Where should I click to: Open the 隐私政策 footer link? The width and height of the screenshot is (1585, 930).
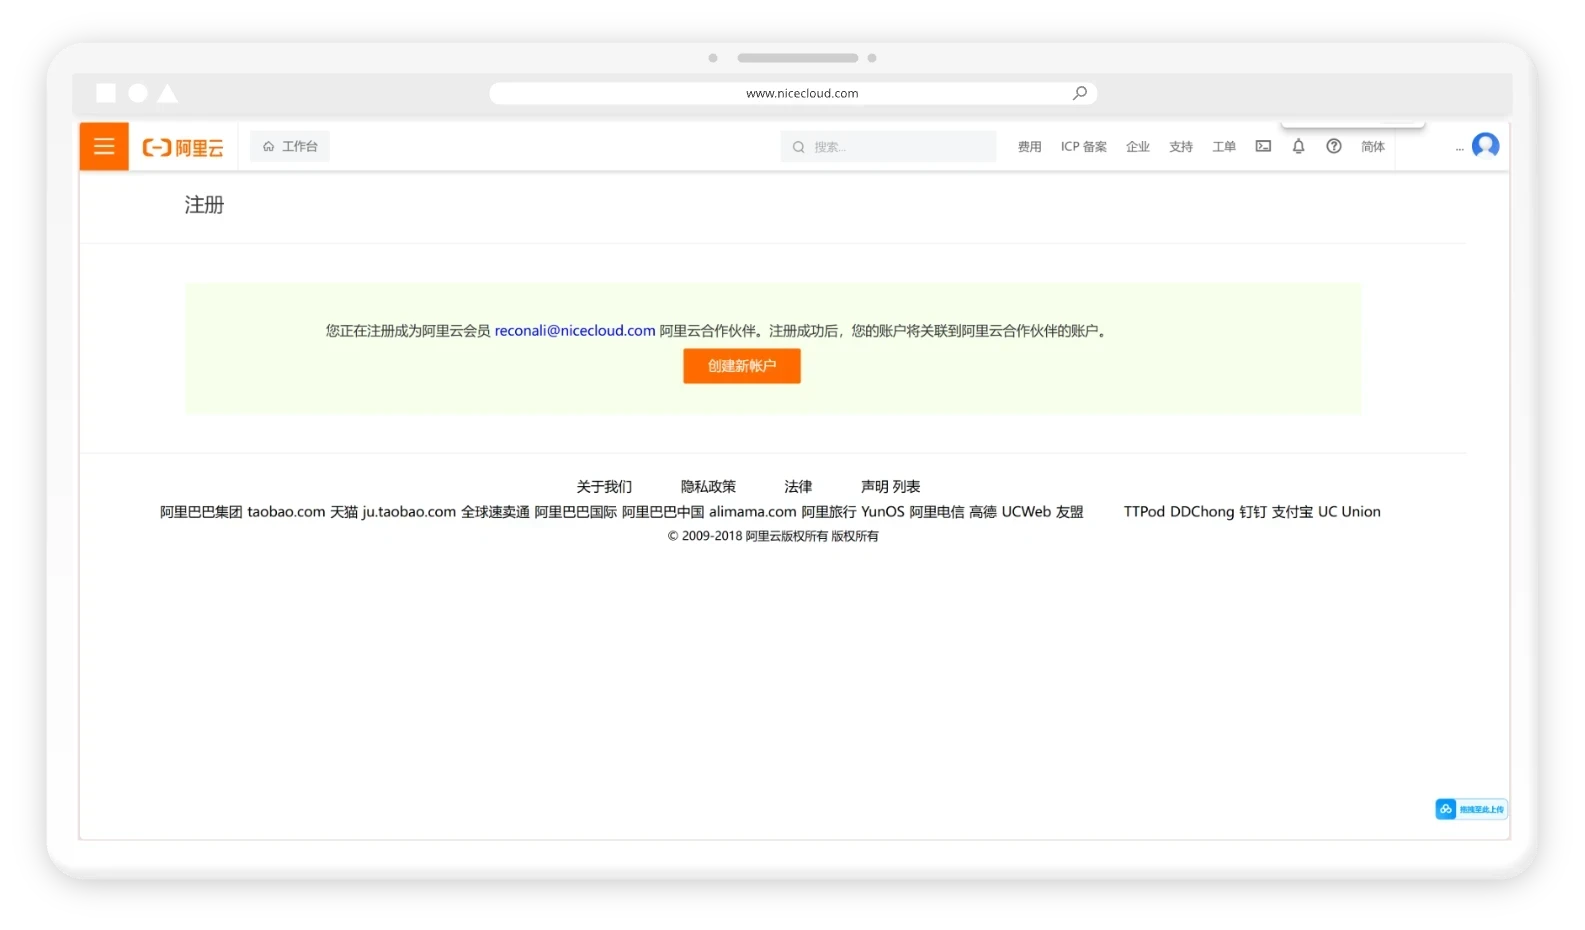pyautogui.click(x=708, y=487)
